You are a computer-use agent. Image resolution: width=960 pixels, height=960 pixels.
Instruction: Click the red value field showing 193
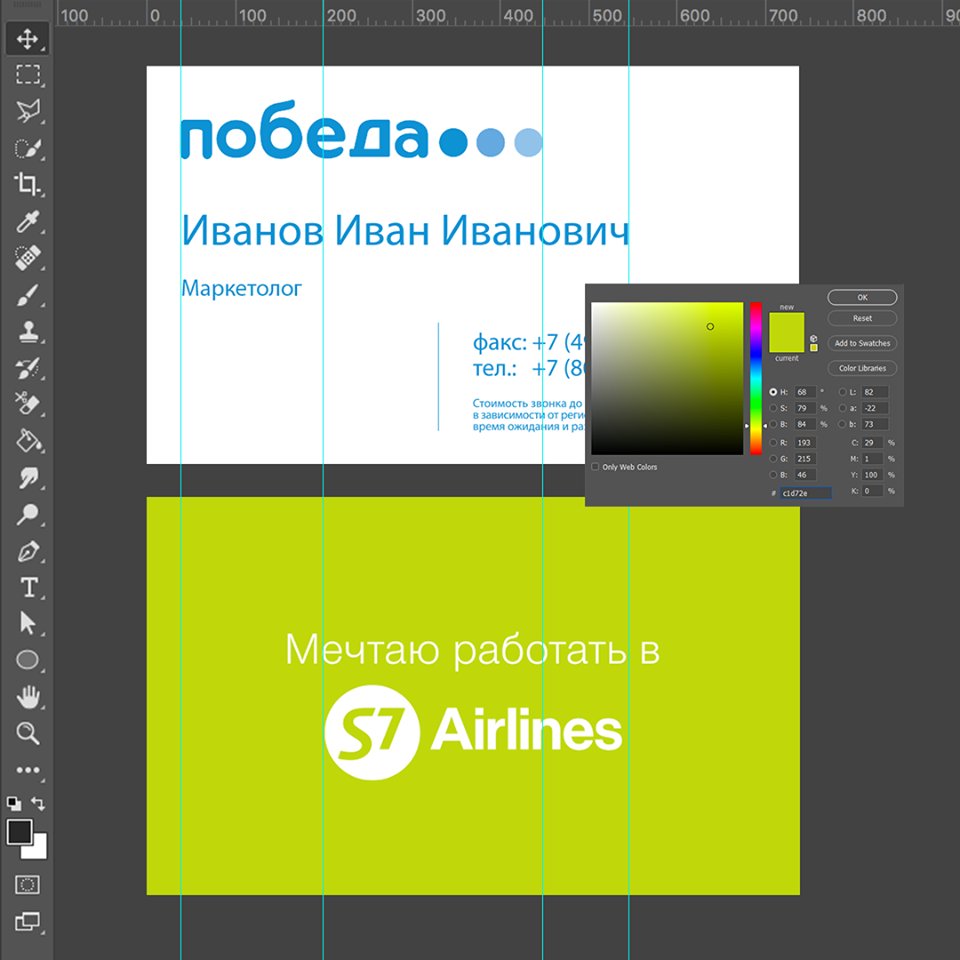tap(805, 442)
